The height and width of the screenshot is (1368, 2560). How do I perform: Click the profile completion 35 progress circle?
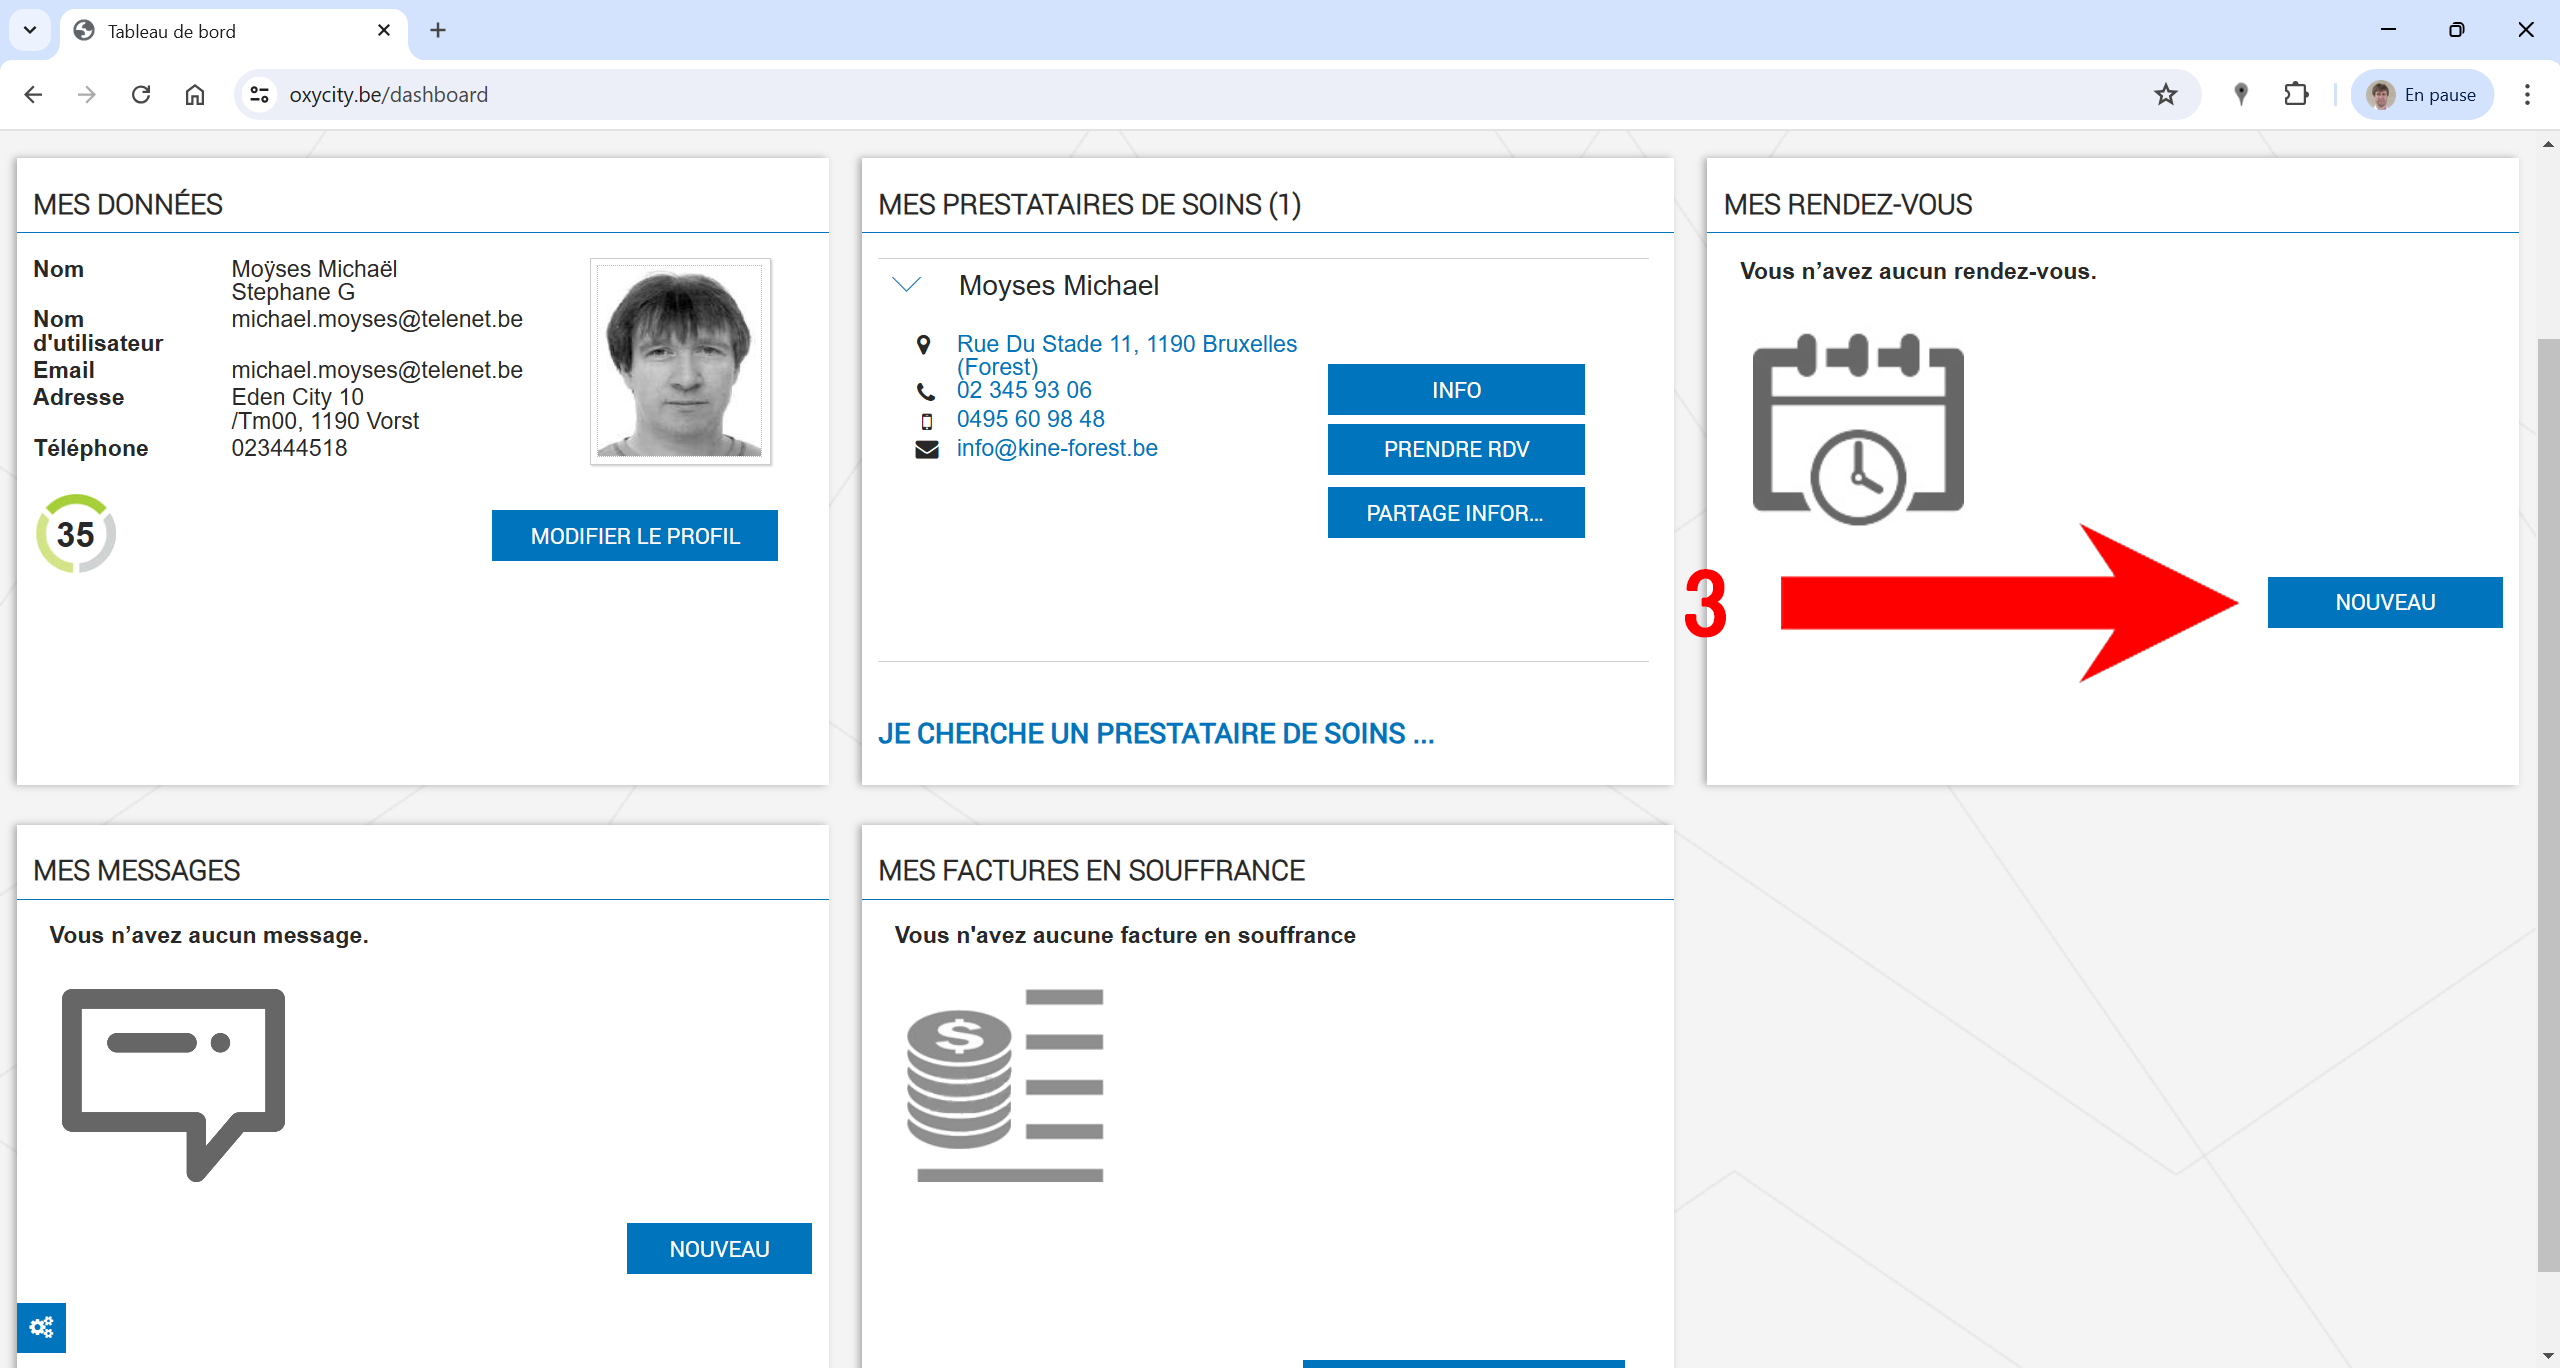click(x=76, y=534)
